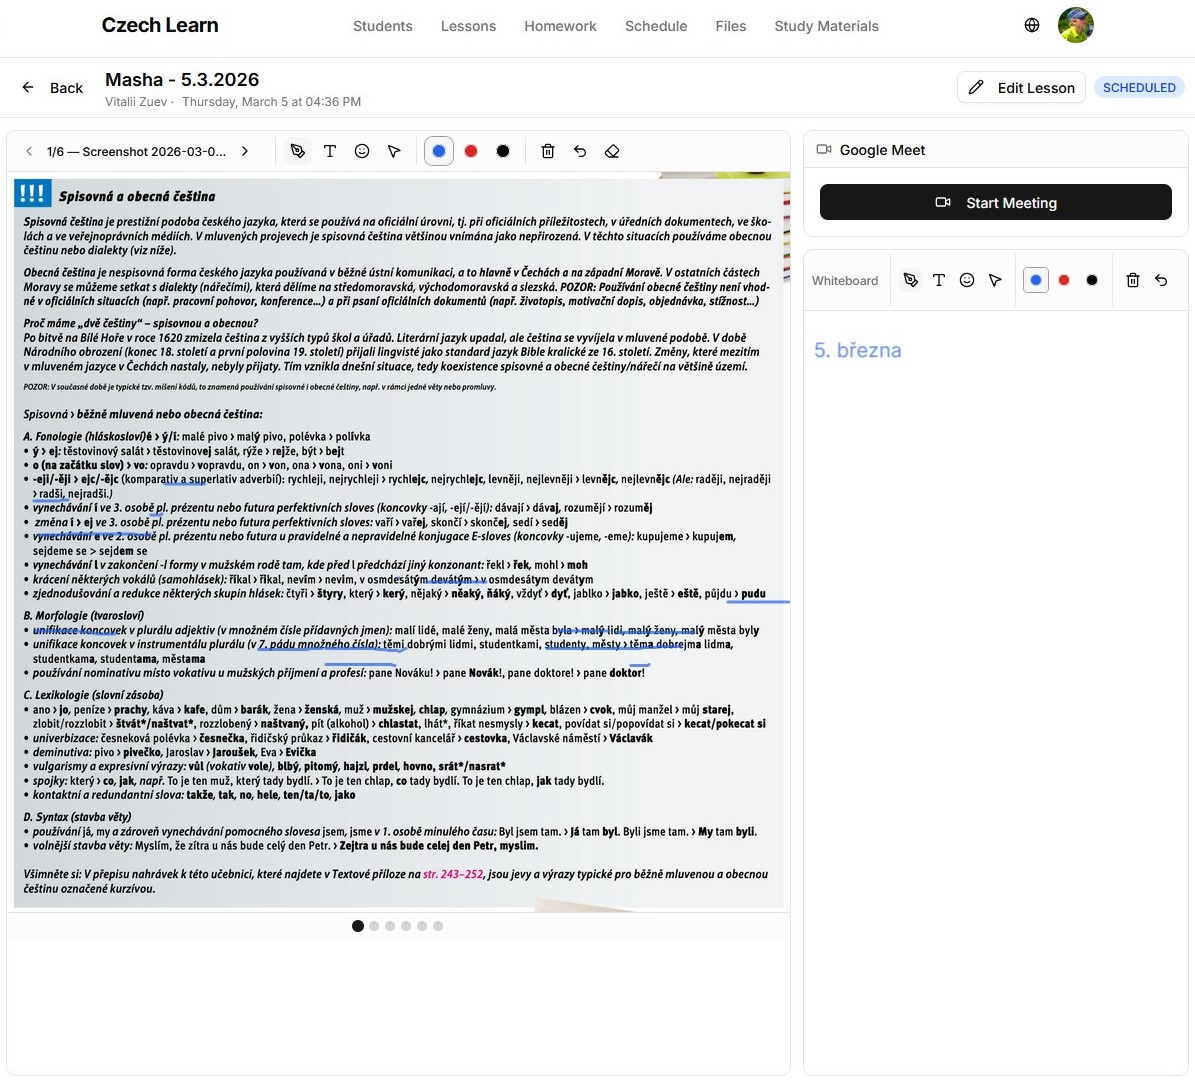Screen dimensions: 1195x1081
Task: Go to previous screenshot with left chevron
Action: tap(29, 151)
